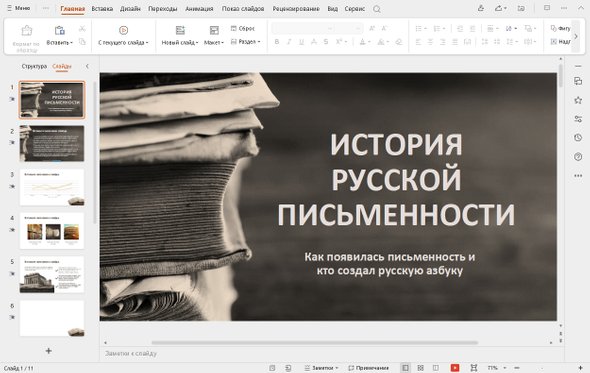Select slide 3 thumbnail with line chart

click(x=52, y=187)
